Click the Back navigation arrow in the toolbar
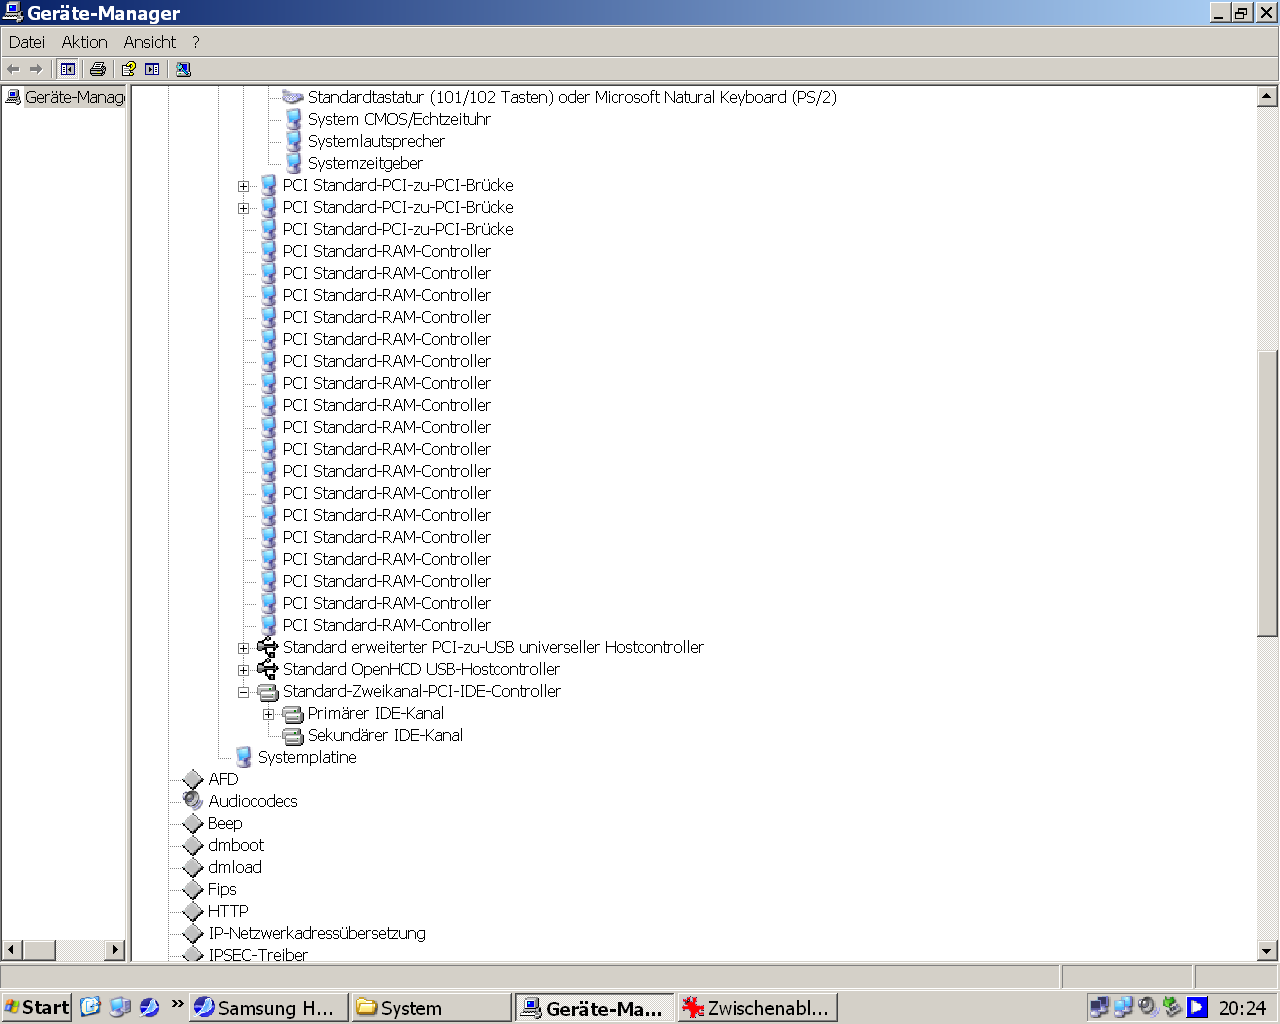Image resolution: width=1280 pixels, height=1024 pixels. tap(14, 69)
